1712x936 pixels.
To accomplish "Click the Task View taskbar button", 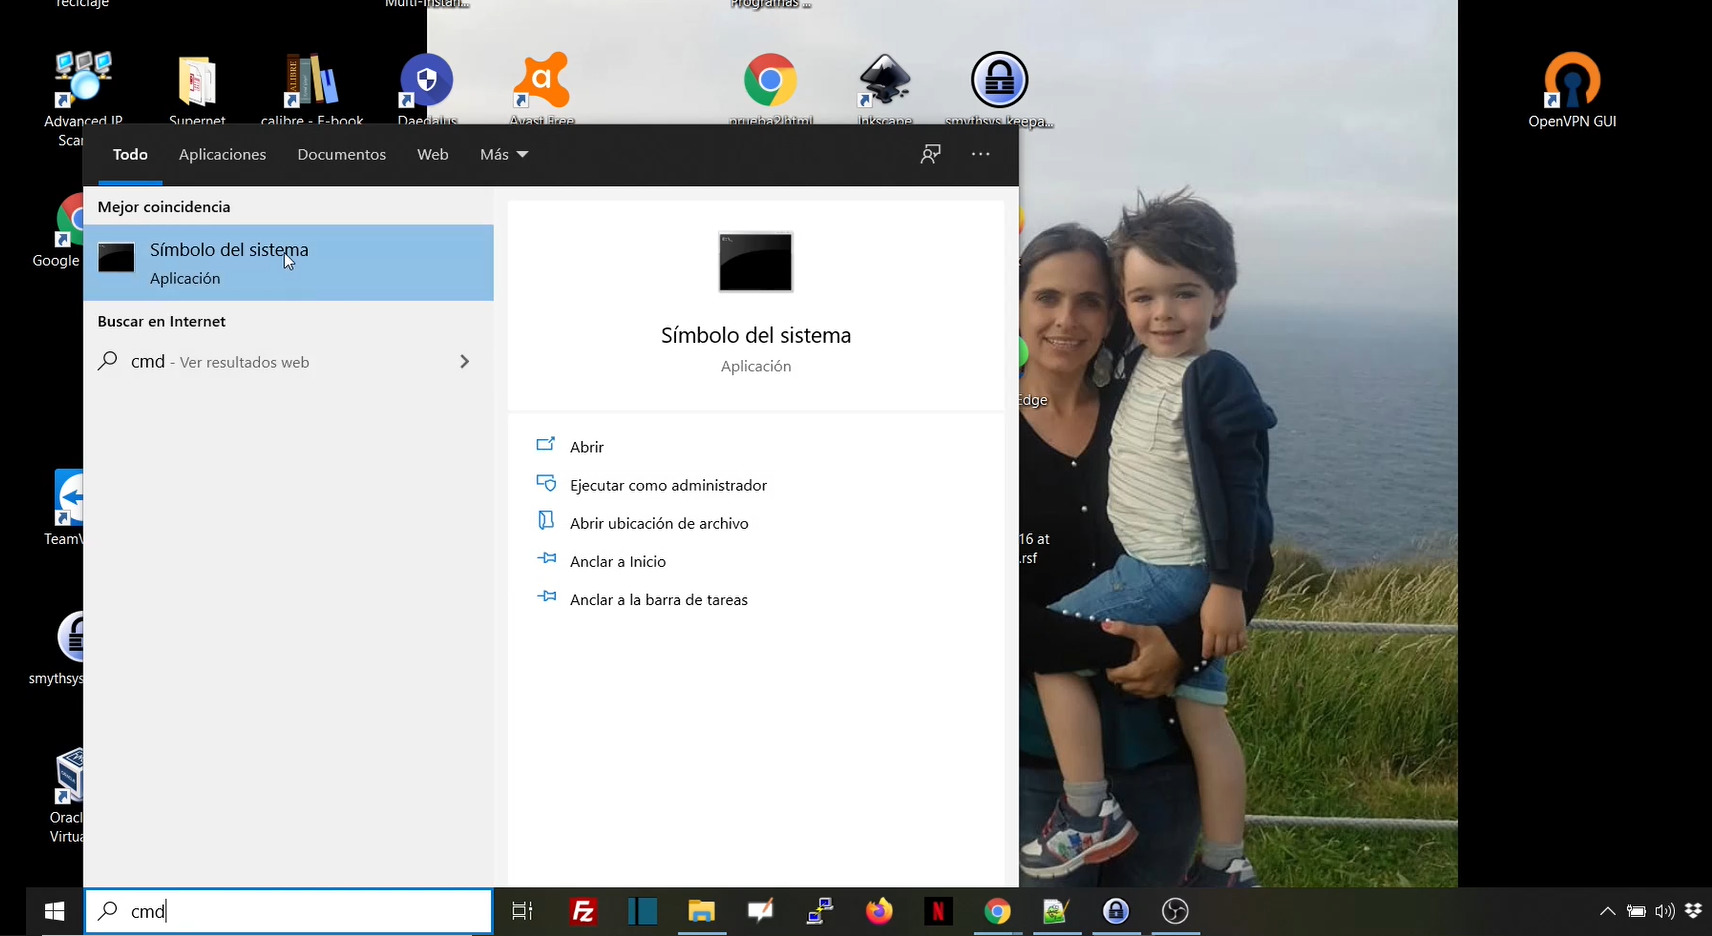I will (522, 911).
